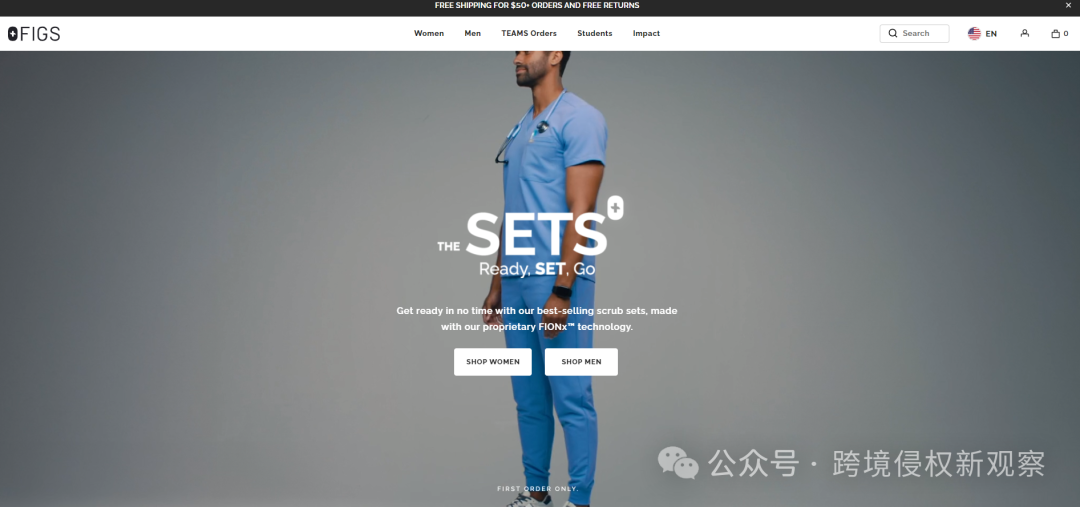Focus the Search input field
This screenshot has height=507, width=1080.
pyautogui.click(x=914, y=33)
